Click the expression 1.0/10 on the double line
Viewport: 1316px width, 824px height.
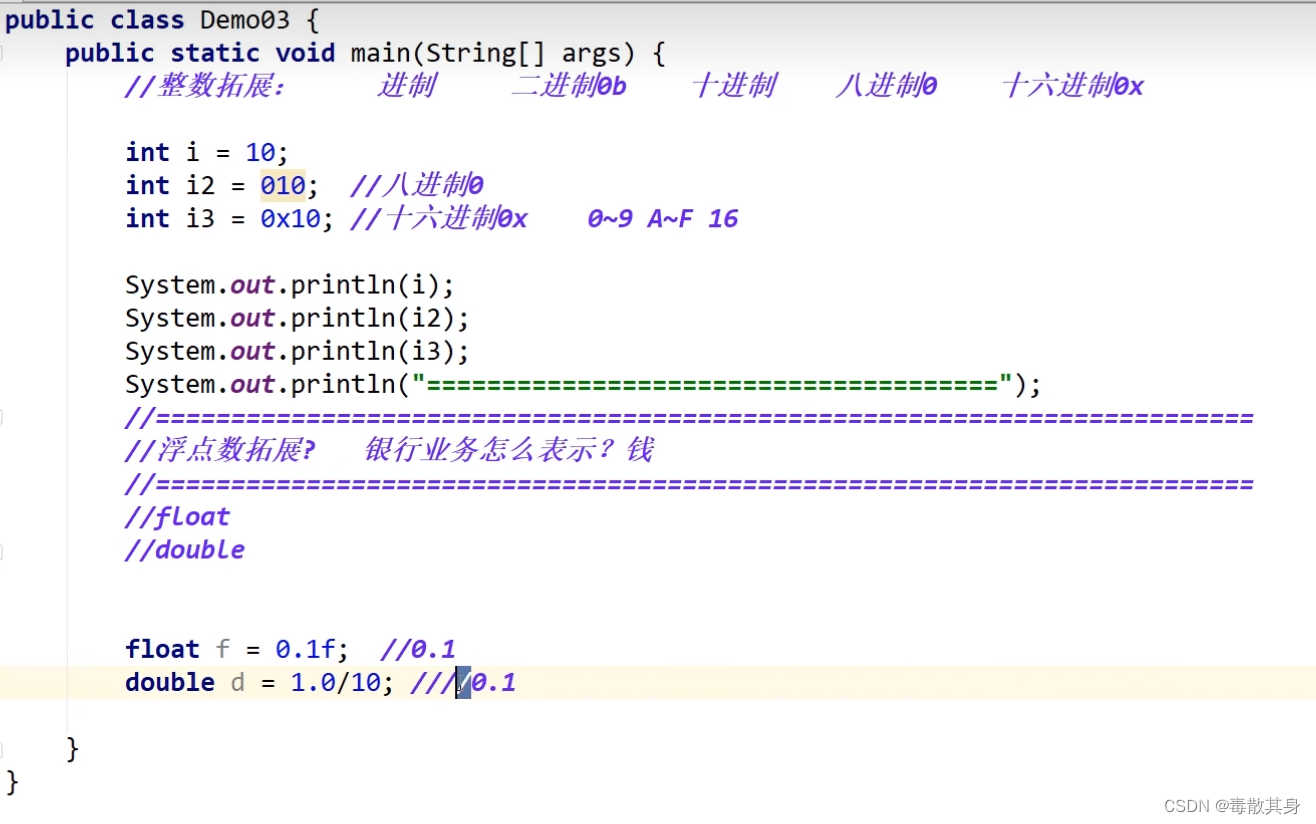333,682
